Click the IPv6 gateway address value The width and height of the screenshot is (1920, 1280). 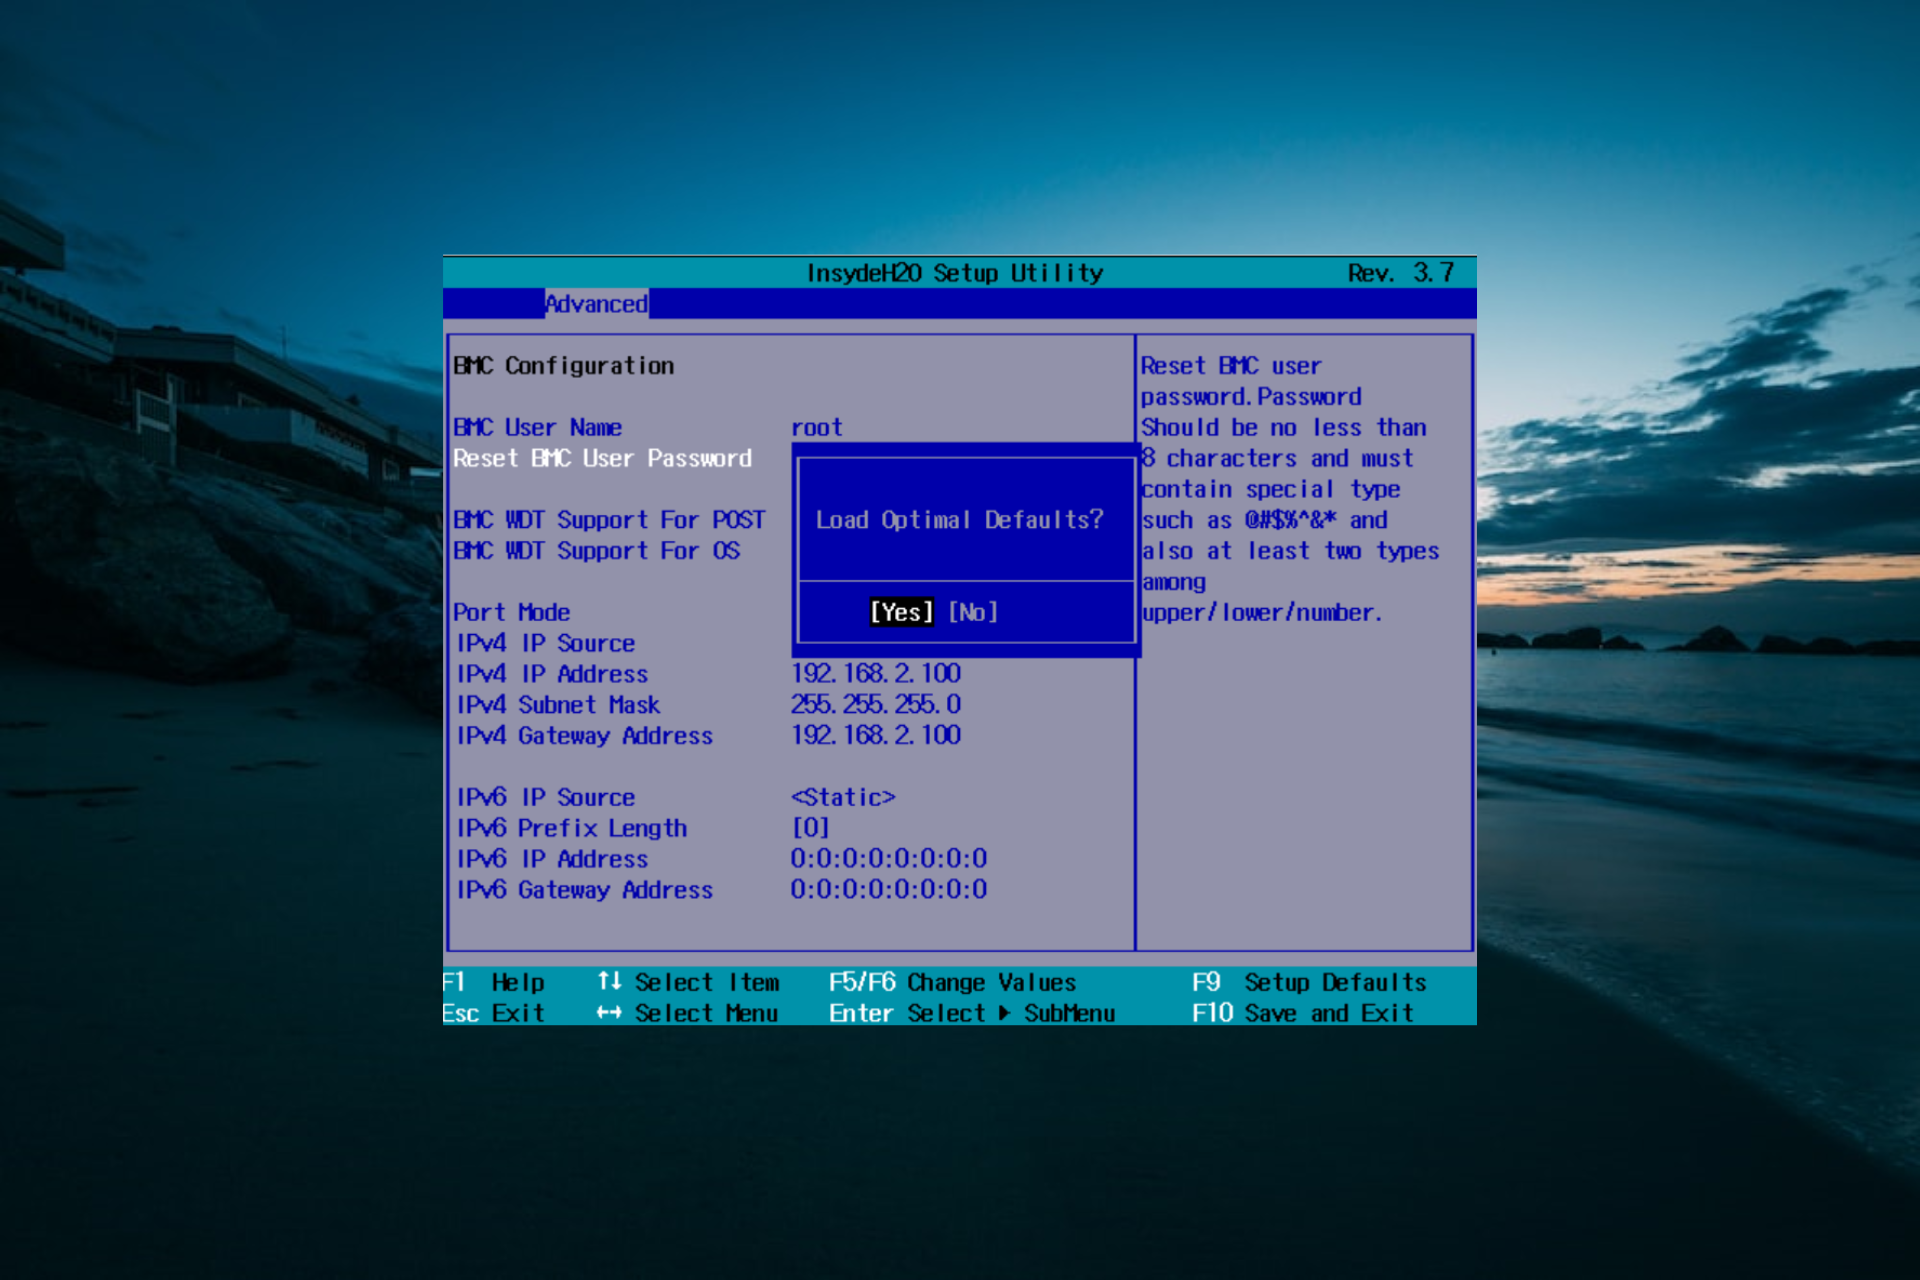click(x=889, y=890)
